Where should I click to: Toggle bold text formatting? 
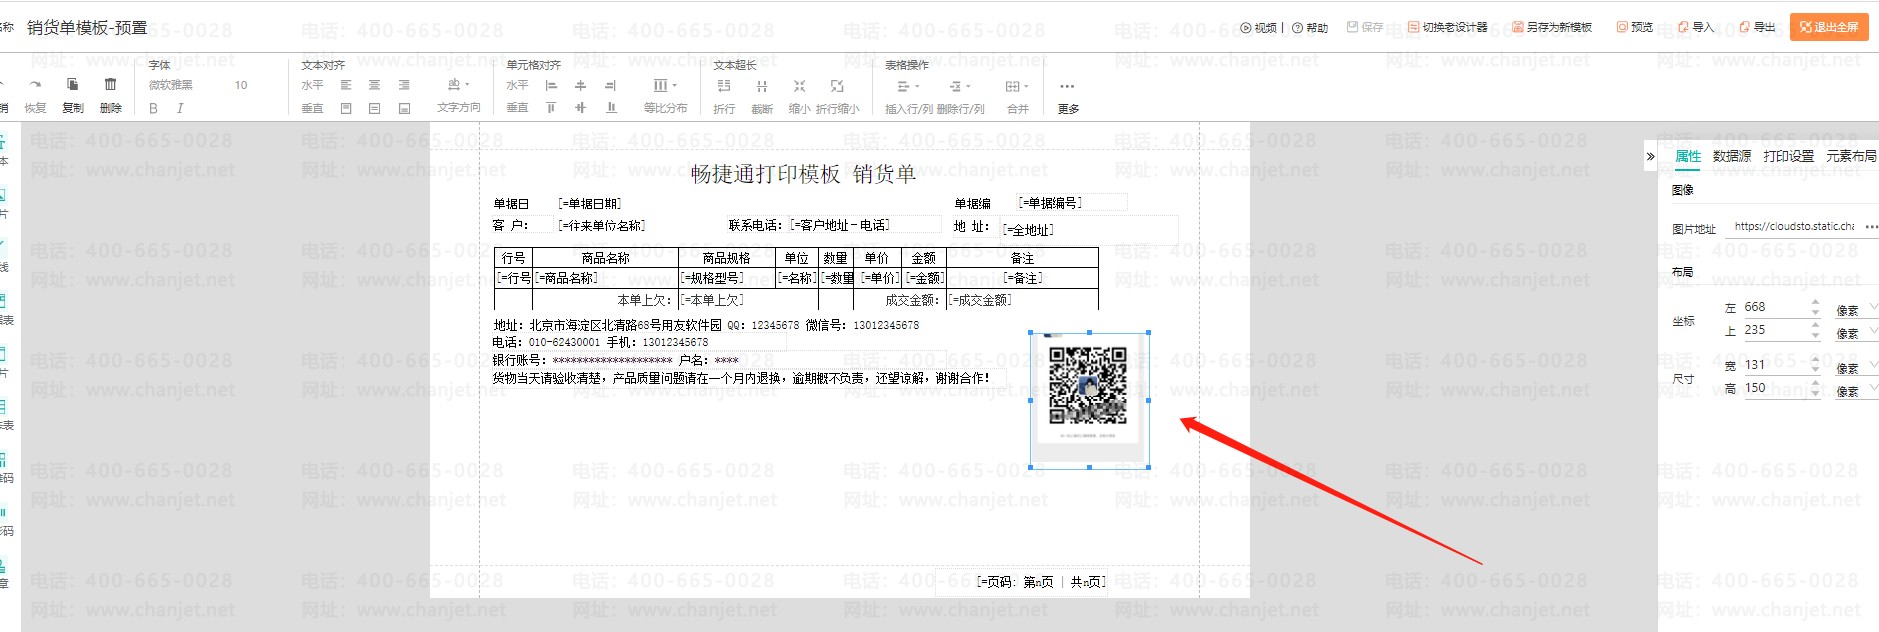tap(153, 108)
